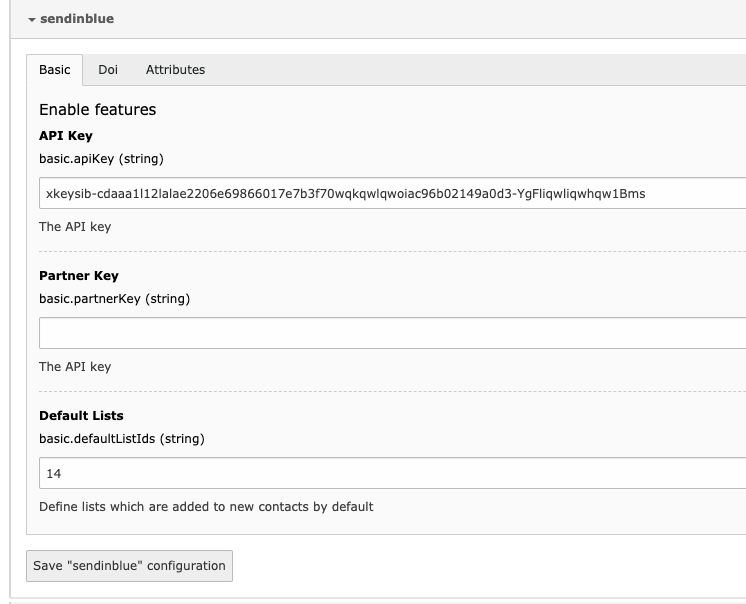This screenshot has height=604, width=746.
Task: Click the bold 'Default Lists' label
Action: click(81, 416)
